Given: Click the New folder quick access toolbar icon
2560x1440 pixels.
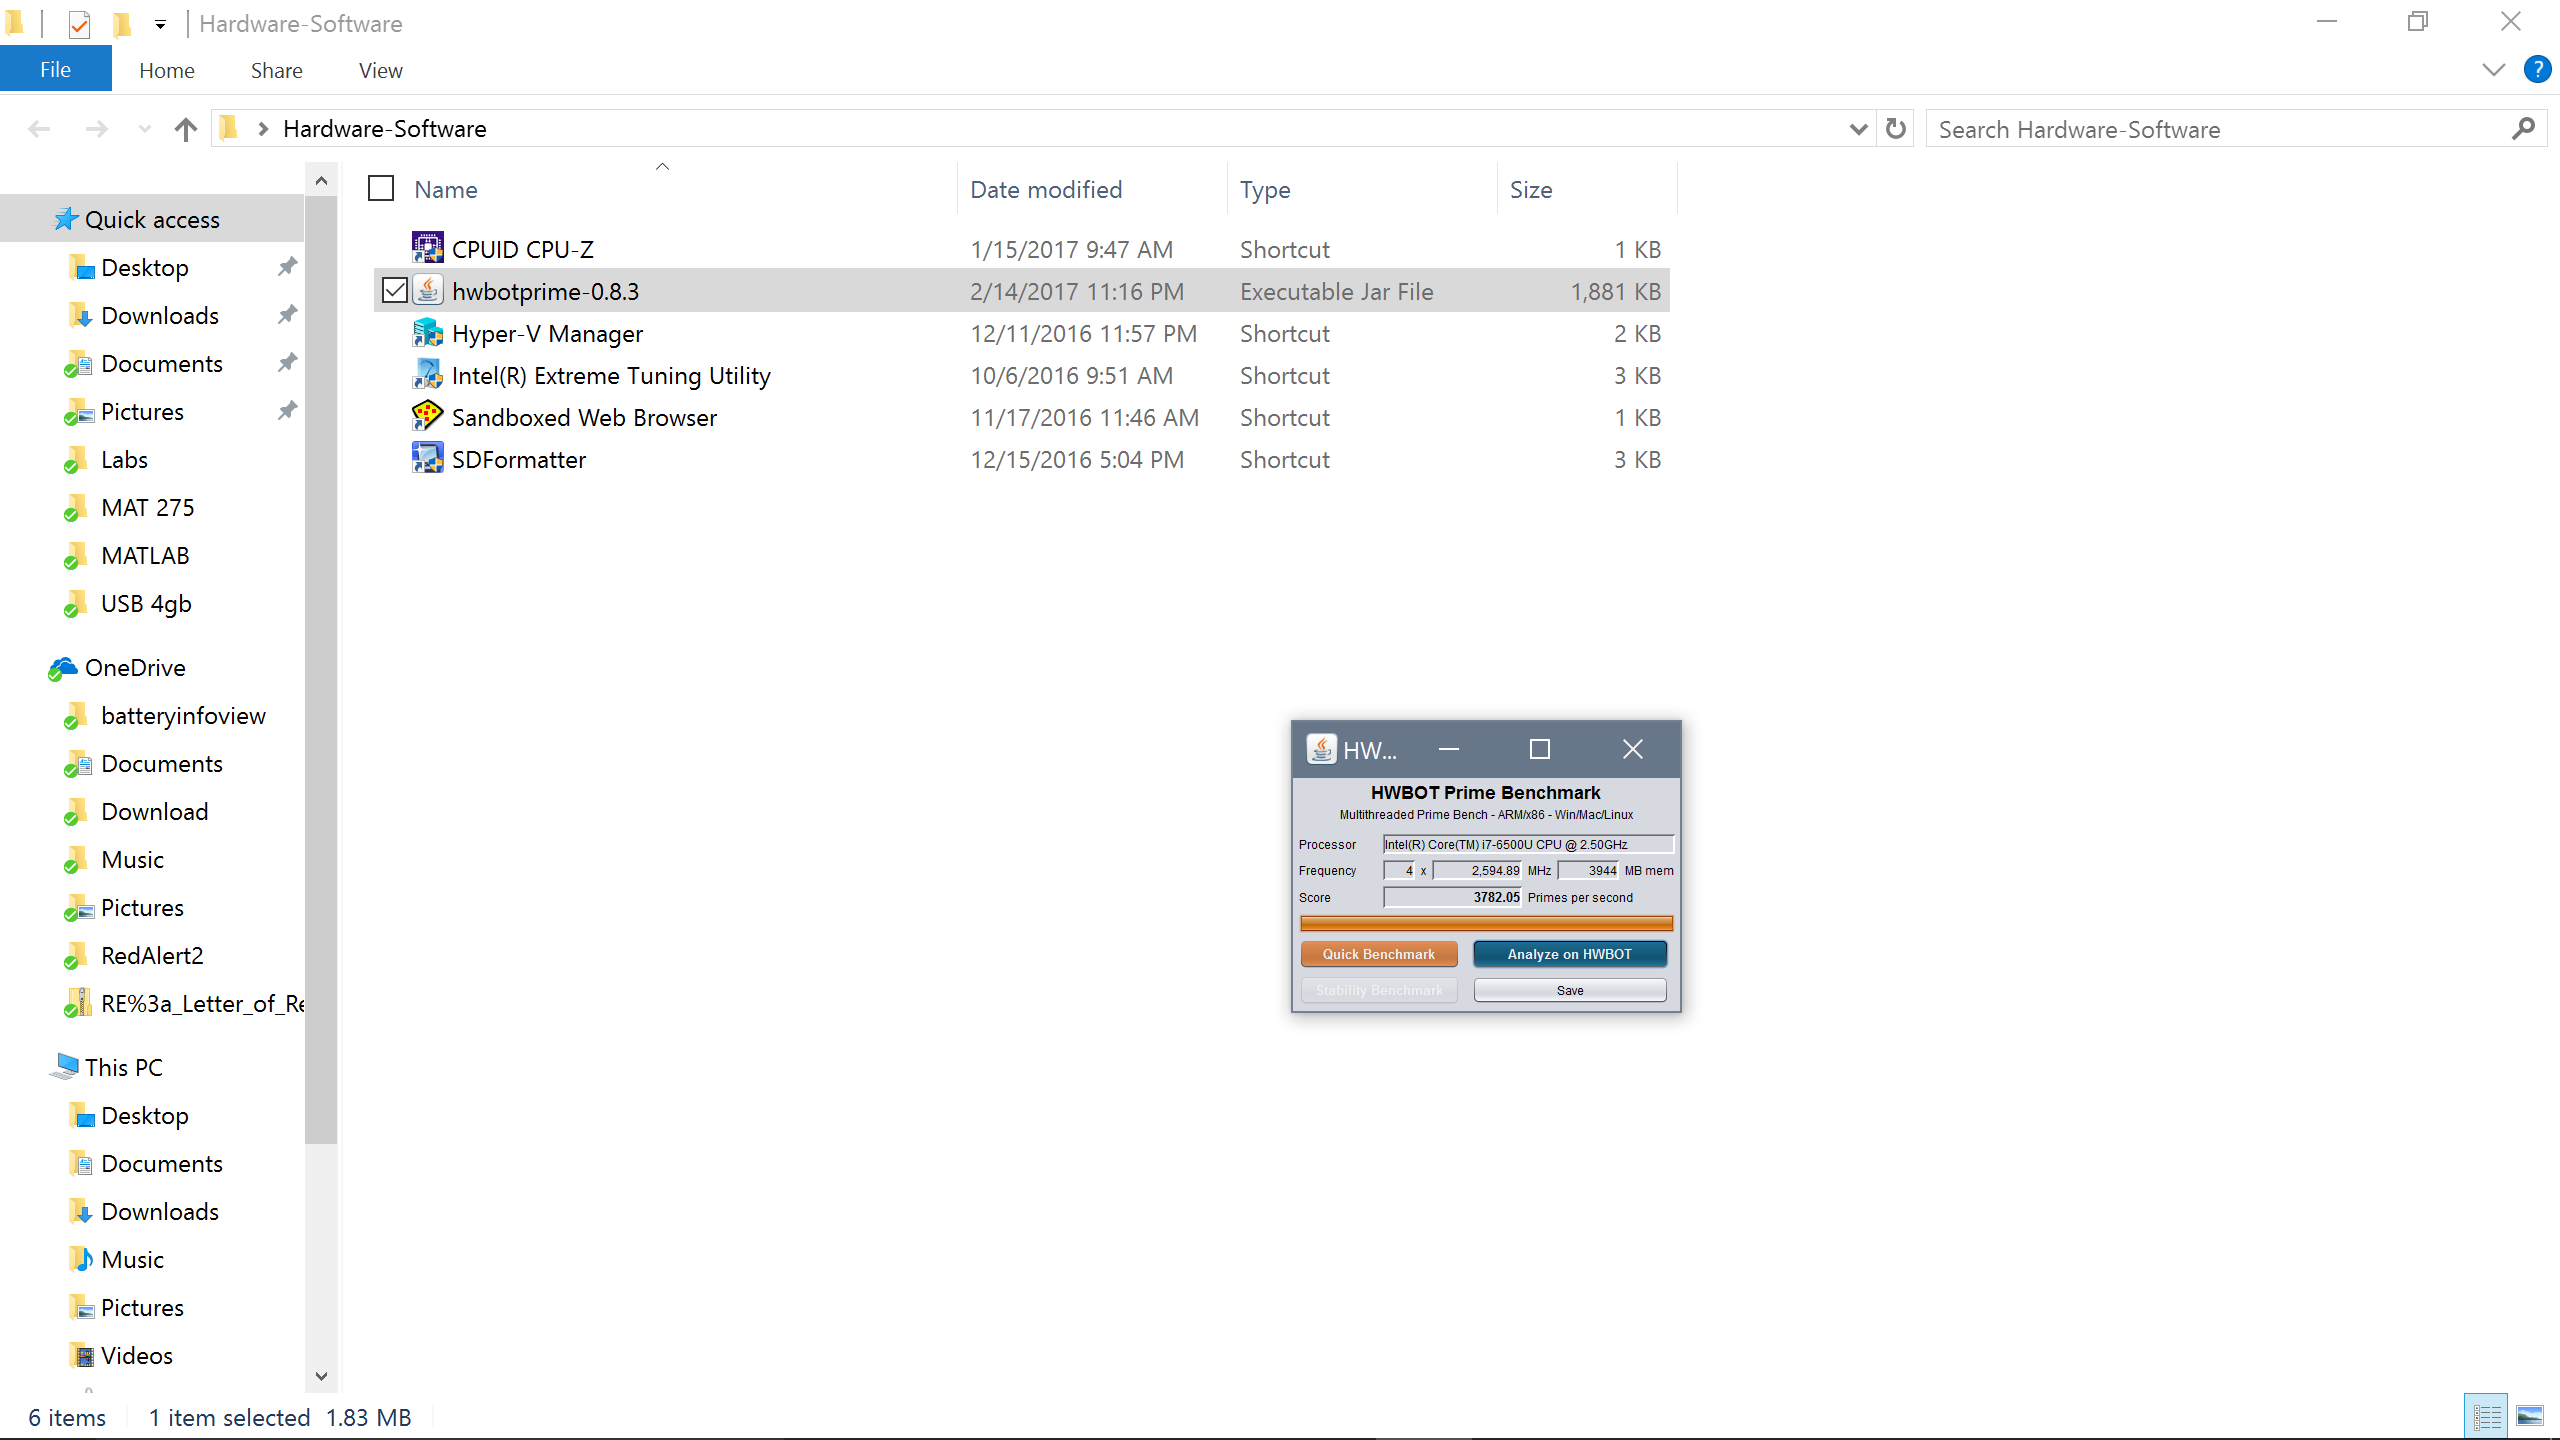Looking at the screenshot, I should 121,24.
